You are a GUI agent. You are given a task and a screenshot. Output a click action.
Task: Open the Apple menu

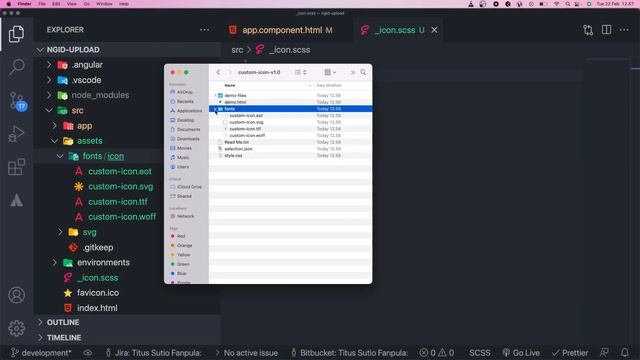tap(8, 4)
